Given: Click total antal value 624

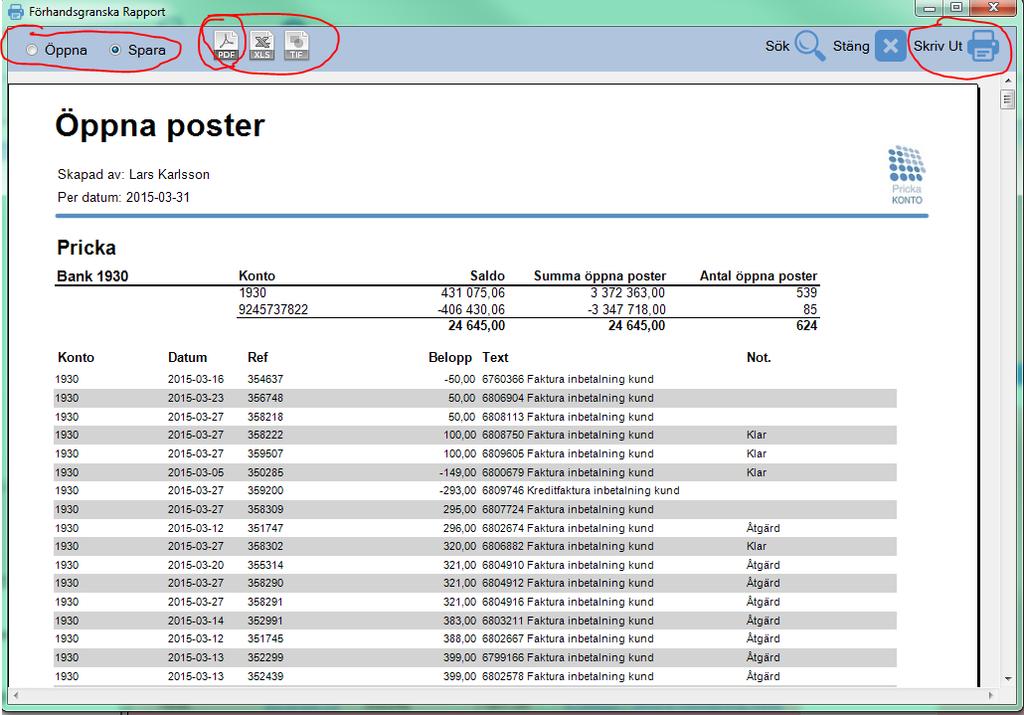Looking at the screenshot, I should tap(807, 325).
